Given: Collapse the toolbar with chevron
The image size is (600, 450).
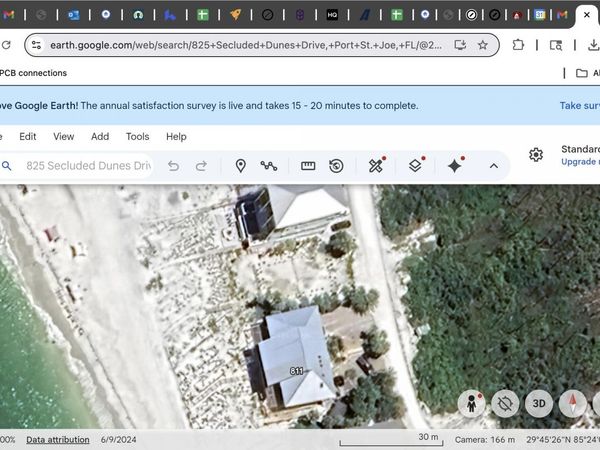Looking at the screenshot, I should point(494,166).
